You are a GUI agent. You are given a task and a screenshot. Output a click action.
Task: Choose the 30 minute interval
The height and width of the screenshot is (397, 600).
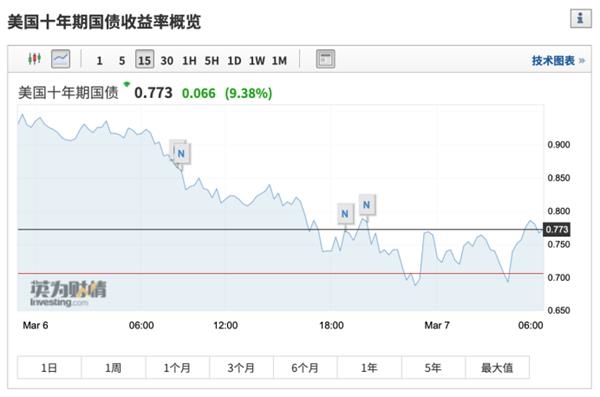click(167, 60)
